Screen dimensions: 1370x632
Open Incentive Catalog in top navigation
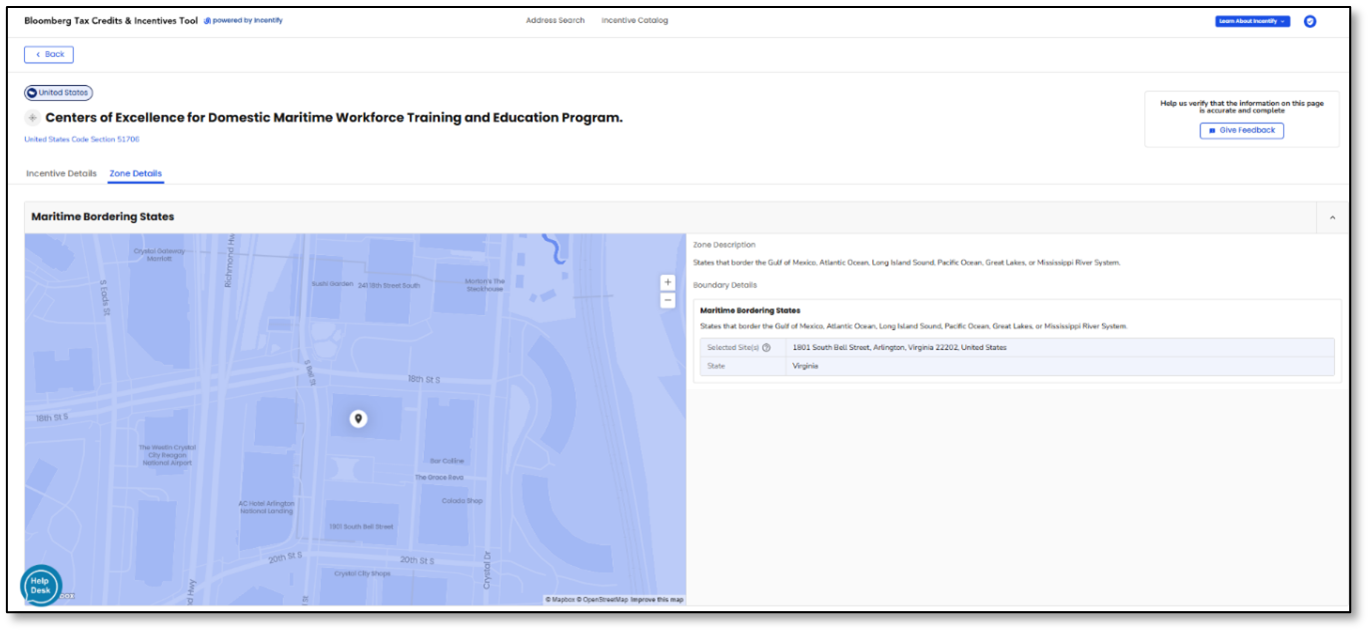click(634, 20)
